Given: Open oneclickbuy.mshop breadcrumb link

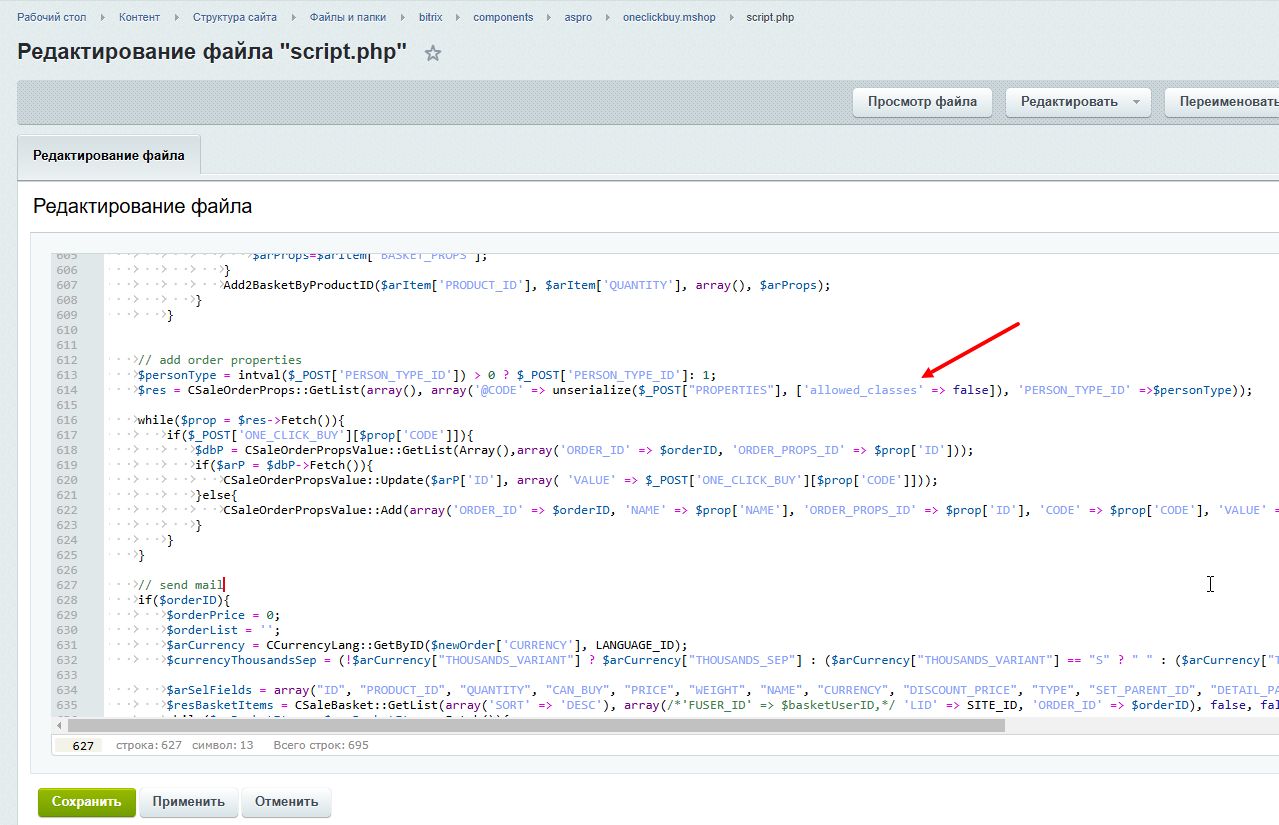Looking at the screenshot, I should tap(669, 18).
